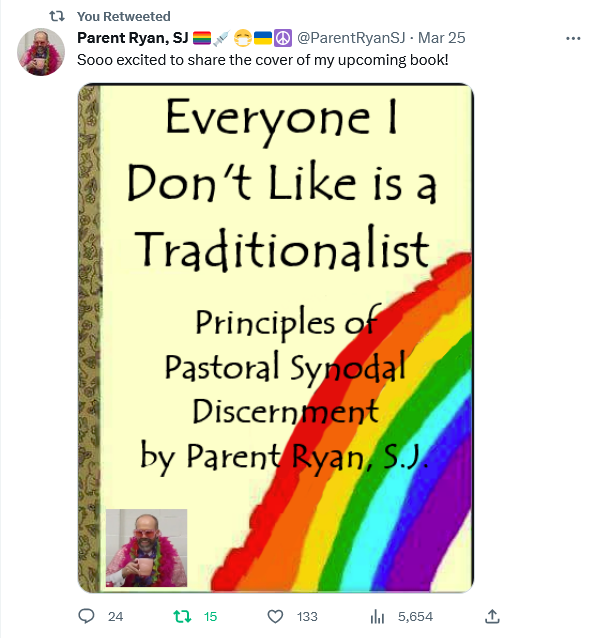Image resolution: width=598 pixels, height=638 pixels.
Task: Open the three-dot more options menu
Action: [x=573, y=38]
